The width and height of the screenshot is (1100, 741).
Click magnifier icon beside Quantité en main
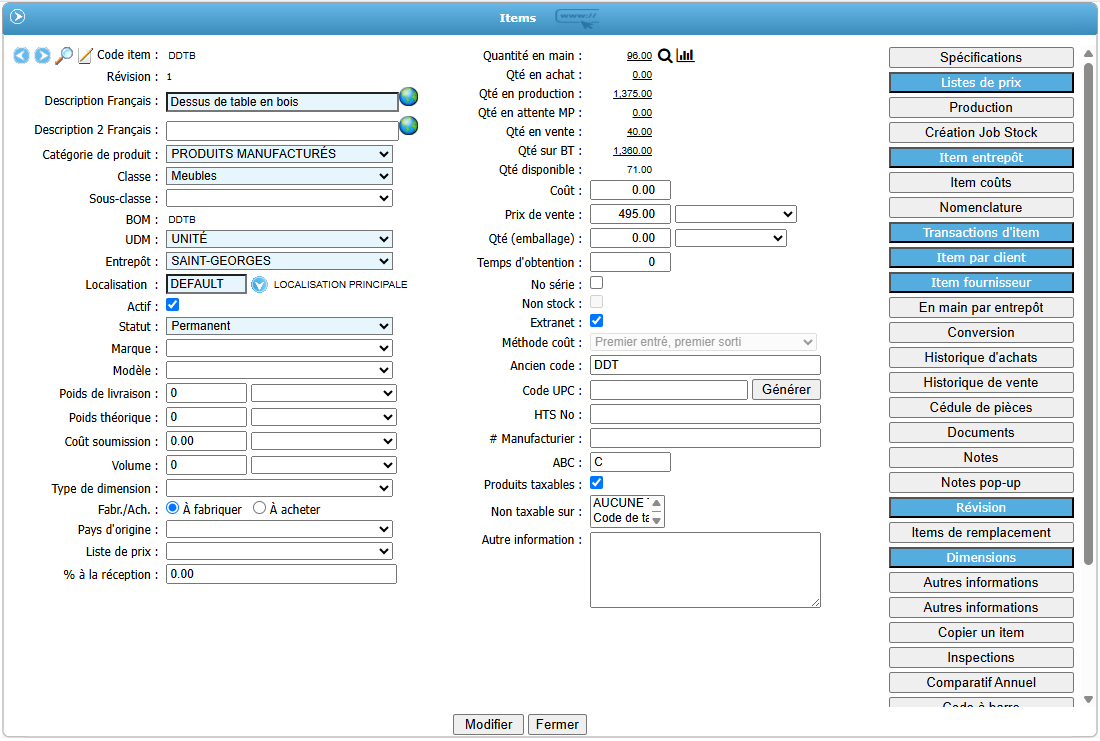[665, 55]
